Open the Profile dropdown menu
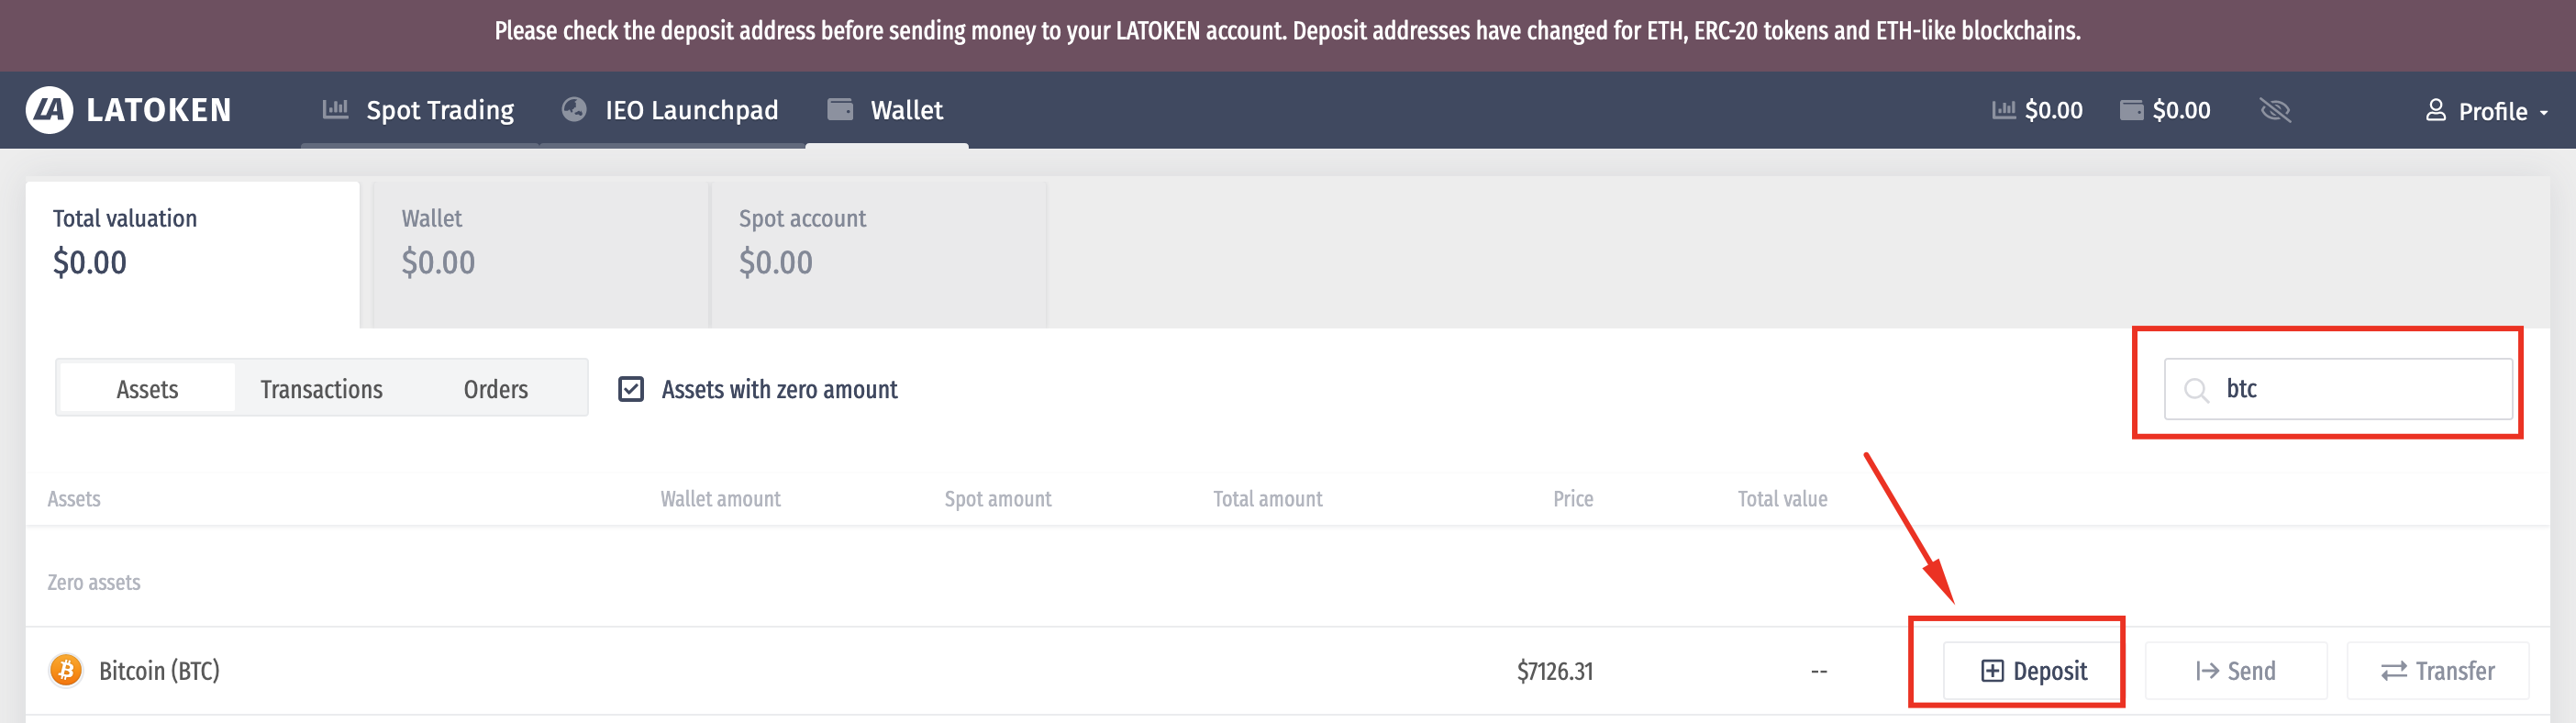Image resolution: width=2576 pixels, height=723 pixels. click(x=2487, y=111)
